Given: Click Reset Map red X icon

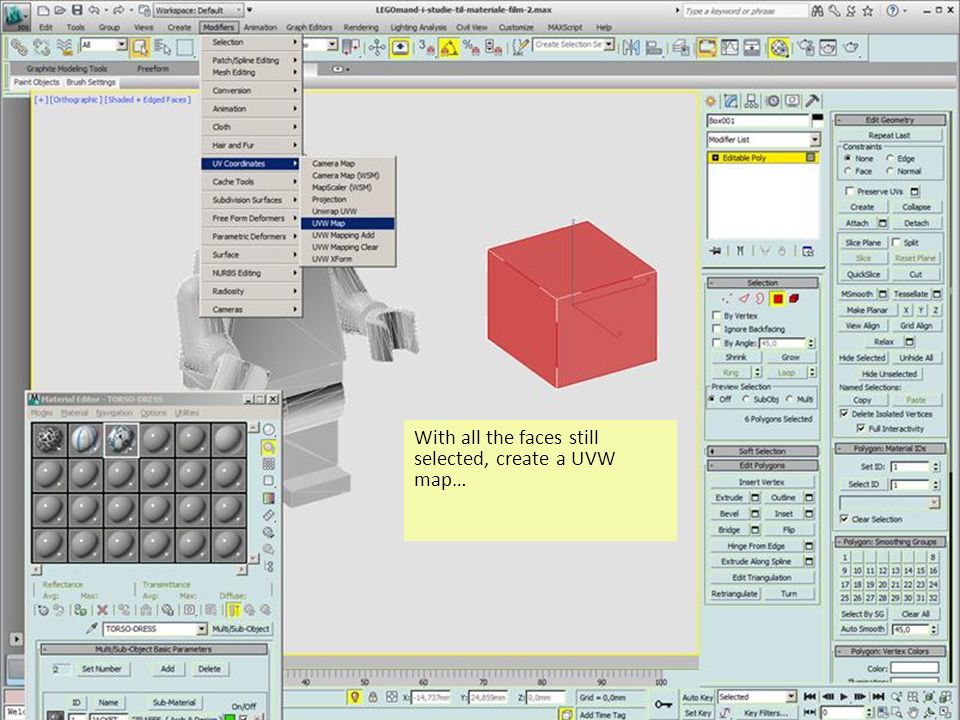Looking at the screenshot, I should pyautogui.click(x=102, y=610).
